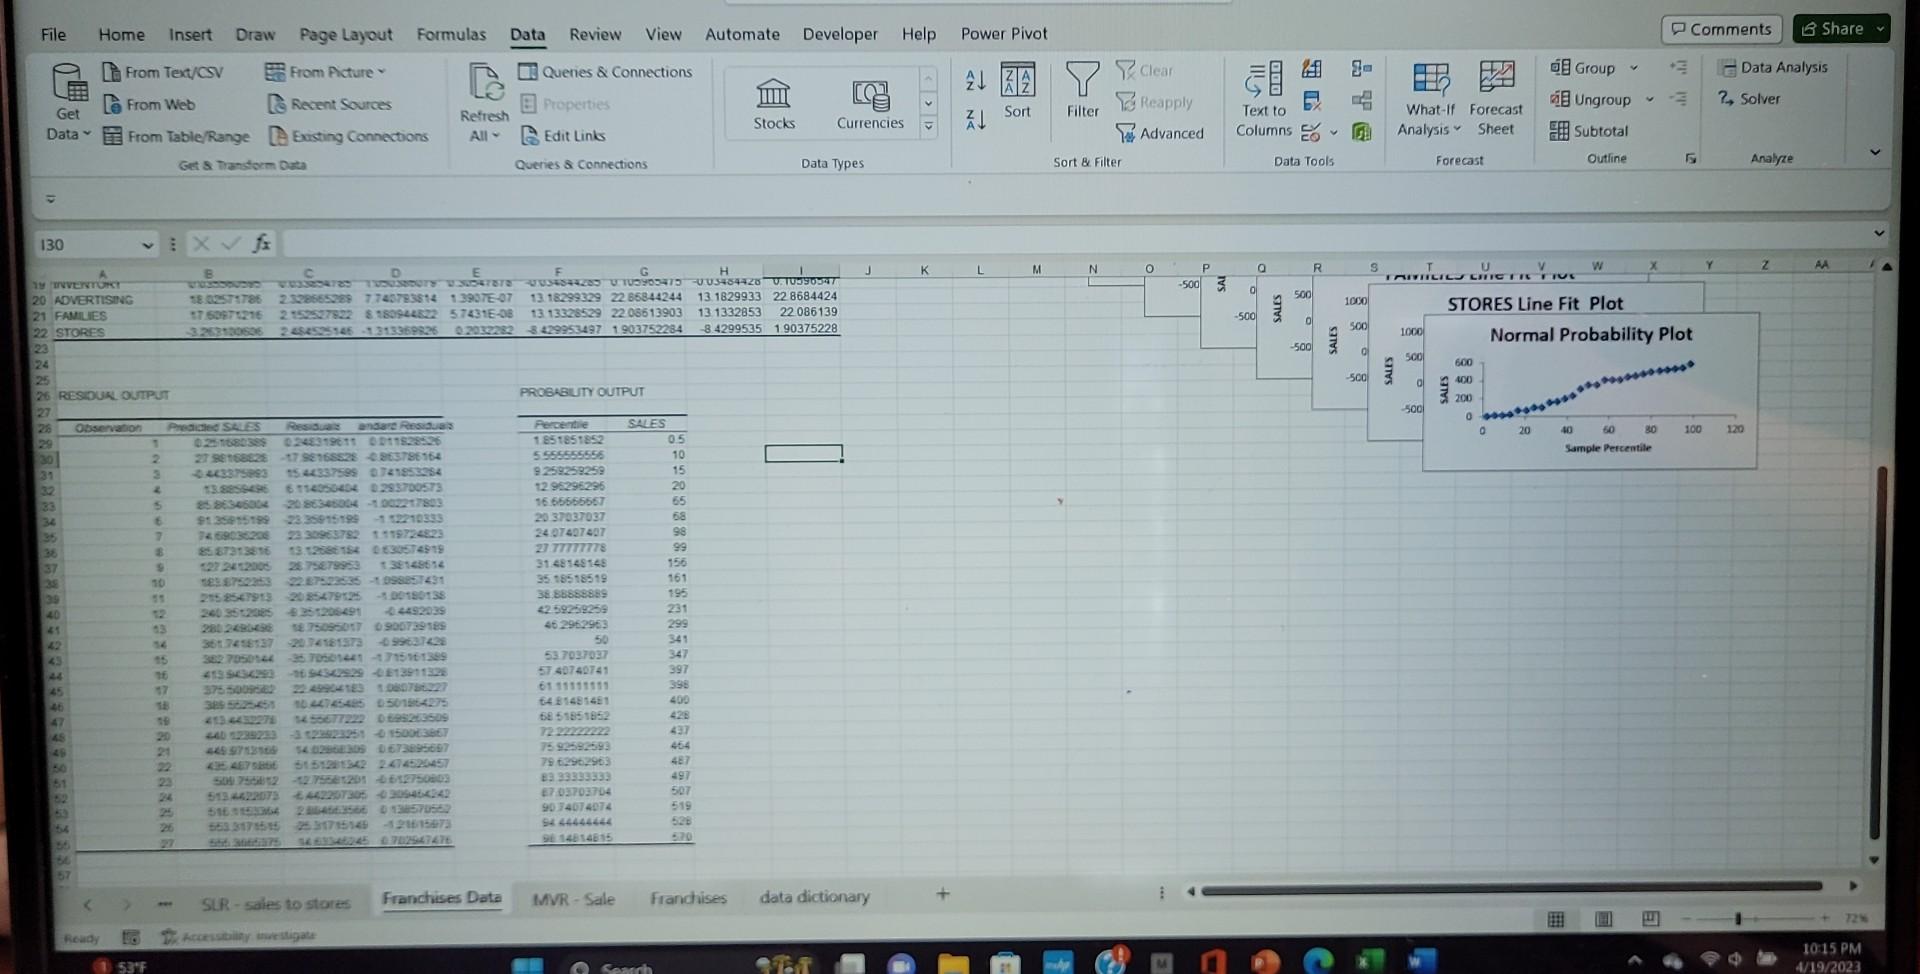Add a new sheet

pos(942,894)
